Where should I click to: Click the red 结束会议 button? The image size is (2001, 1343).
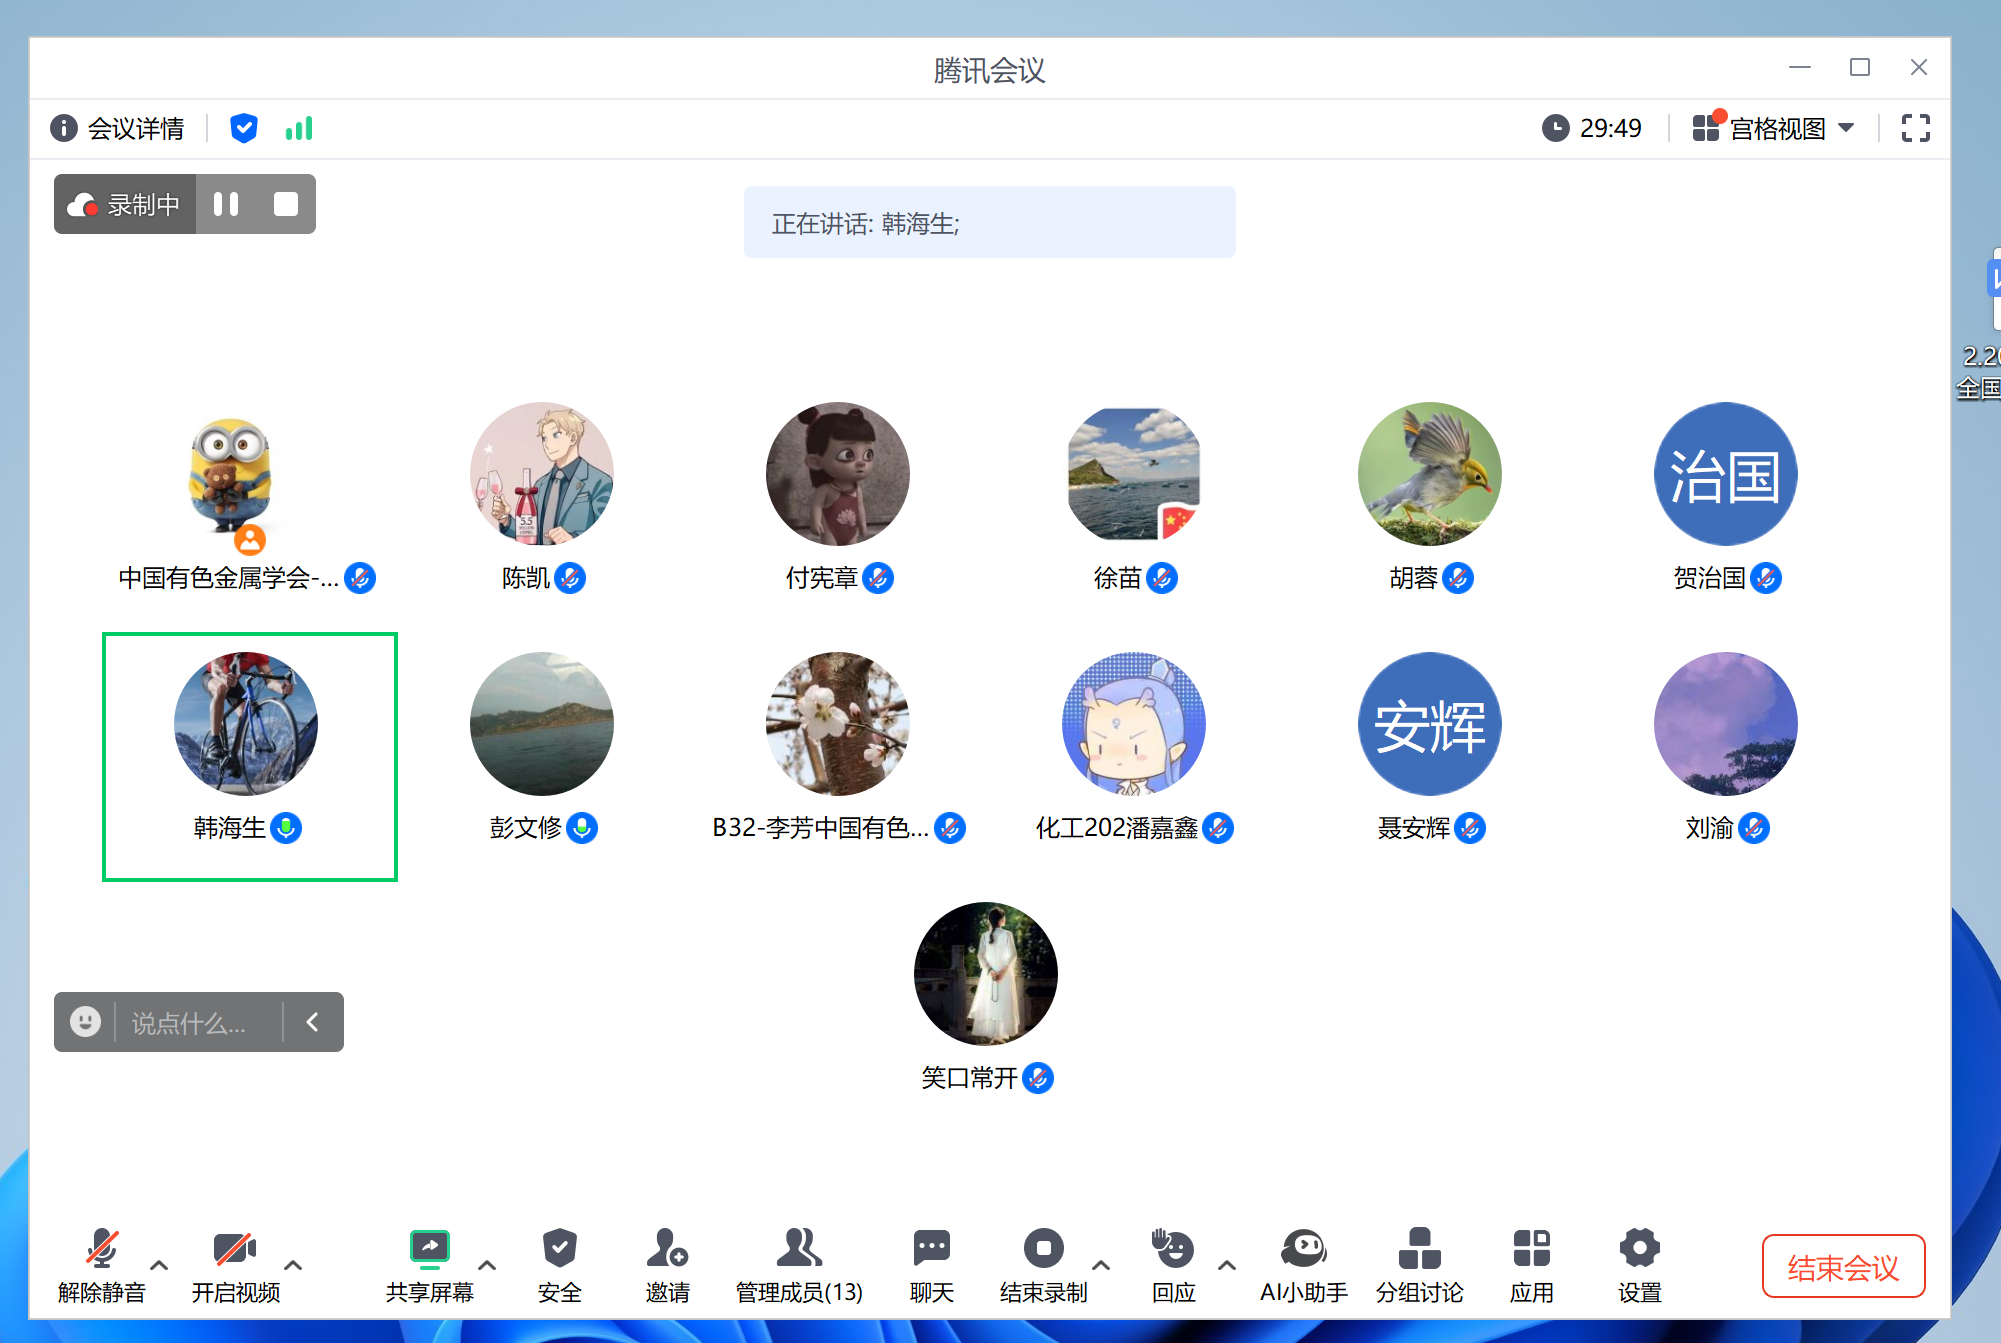pyautogui.click(x=1842, y=1267)
